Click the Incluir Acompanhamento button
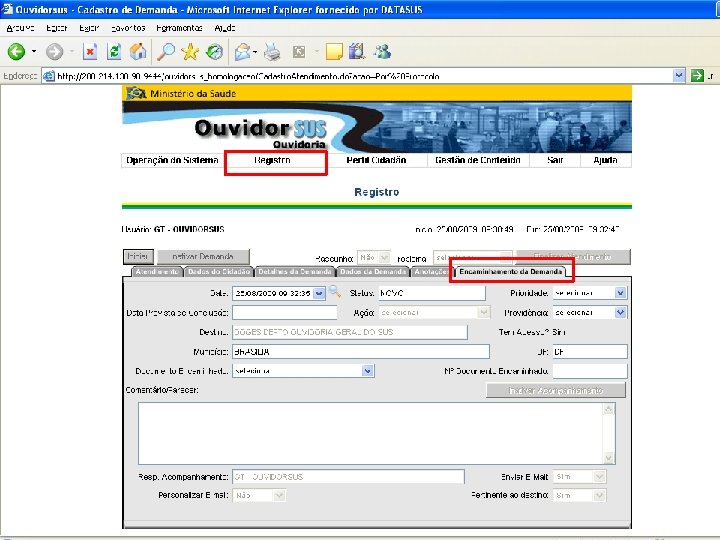The height and width of the screenshot is (540, 720). click(x=556, y=390)
